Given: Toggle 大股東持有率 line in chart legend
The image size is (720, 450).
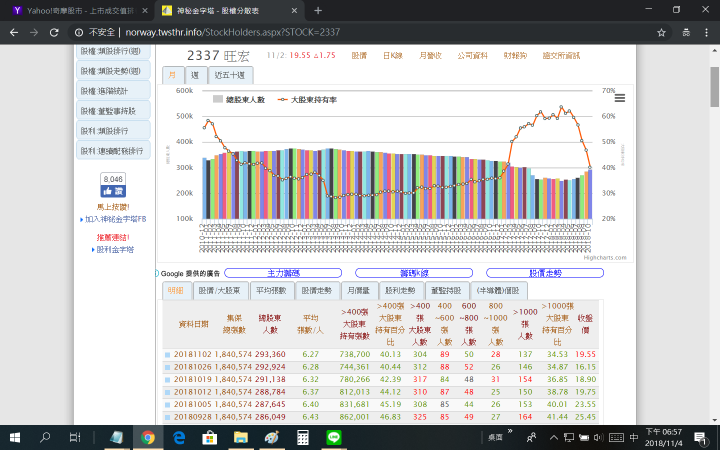Looking at the screenshot, I should pos(322,100).
